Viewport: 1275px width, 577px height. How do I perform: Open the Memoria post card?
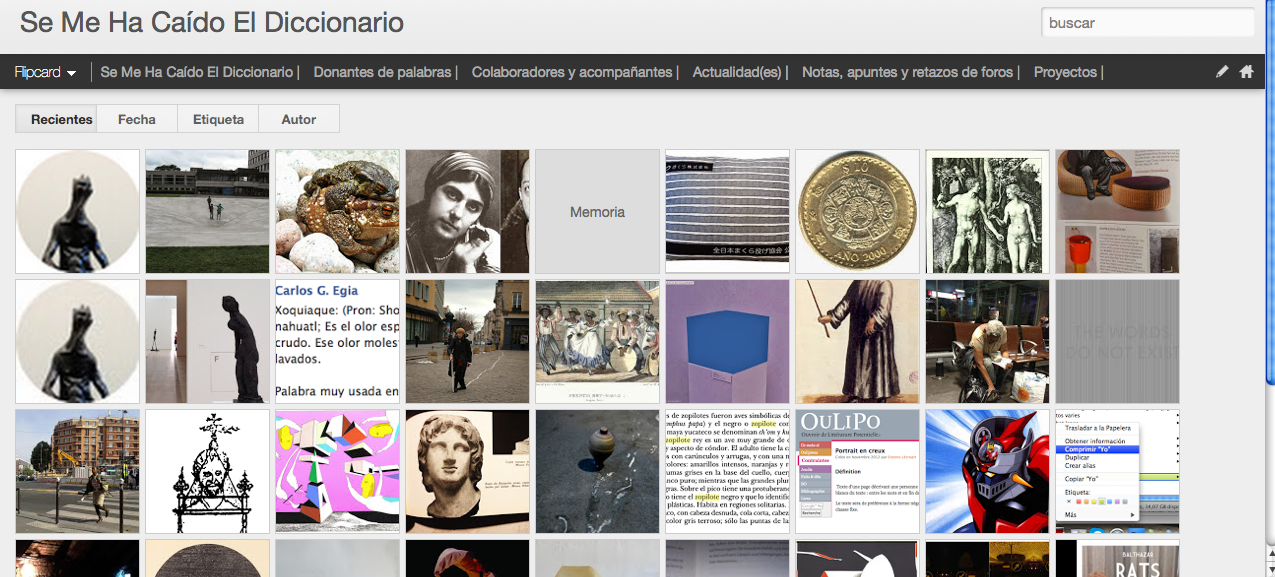(597, 212)
